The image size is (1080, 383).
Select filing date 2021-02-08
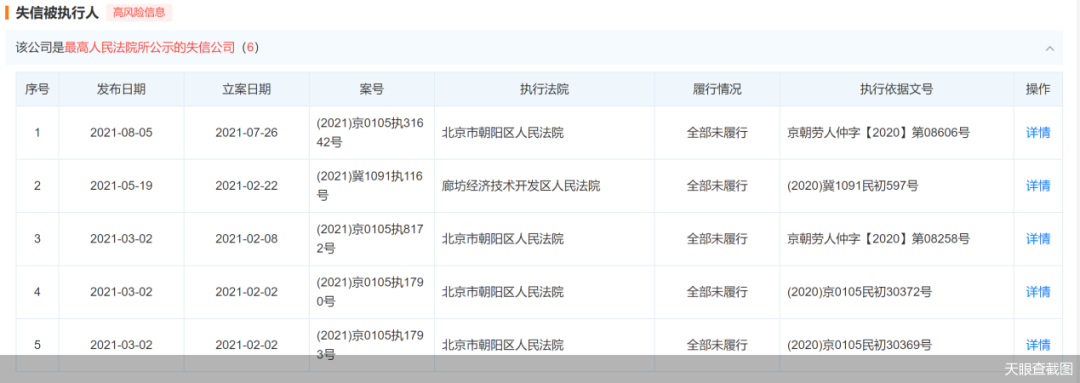[247, 239]
